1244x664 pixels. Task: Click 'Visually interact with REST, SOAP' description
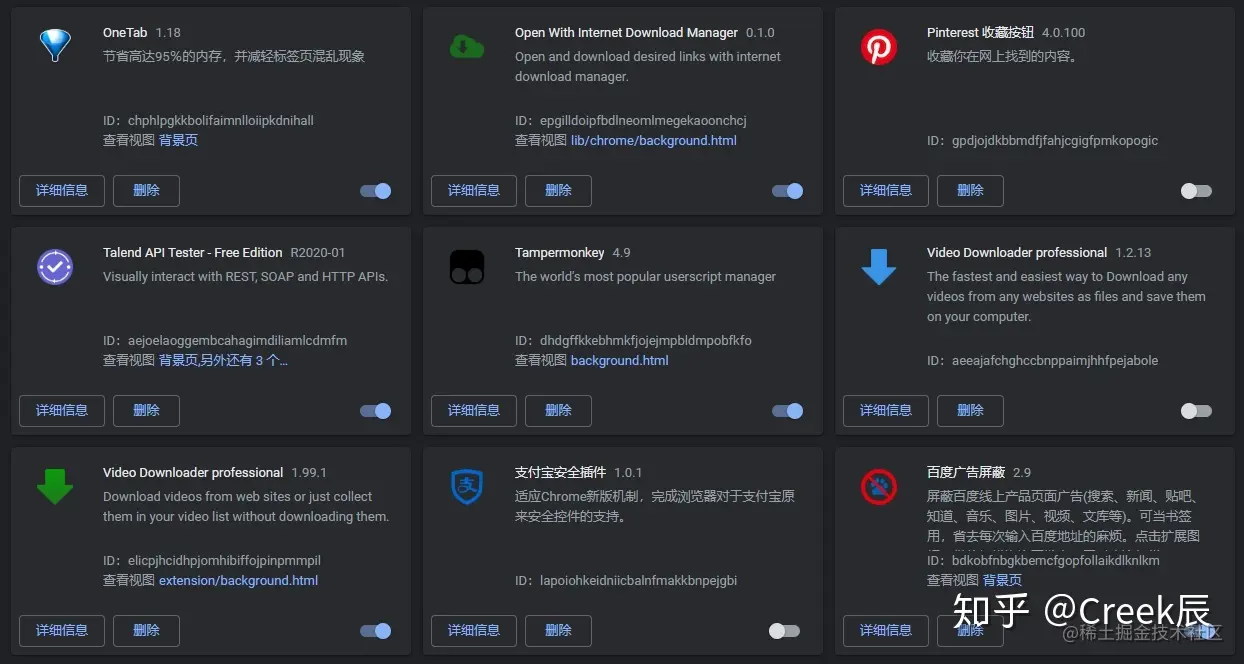[x=245, y=276]
